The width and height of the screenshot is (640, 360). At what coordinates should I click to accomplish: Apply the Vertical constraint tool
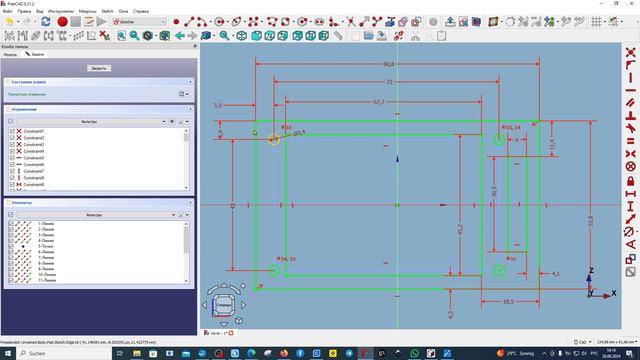[631, 78]
